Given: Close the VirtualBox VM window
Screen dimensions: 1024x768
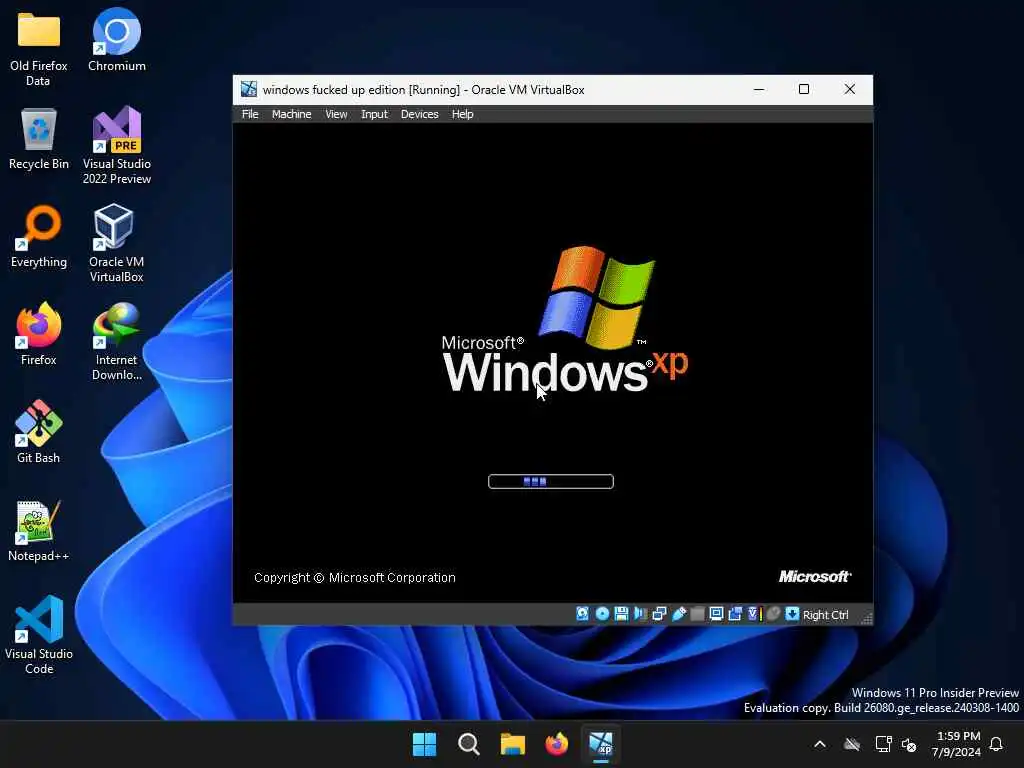Looking at the screenshot, I should pos(850,89).
